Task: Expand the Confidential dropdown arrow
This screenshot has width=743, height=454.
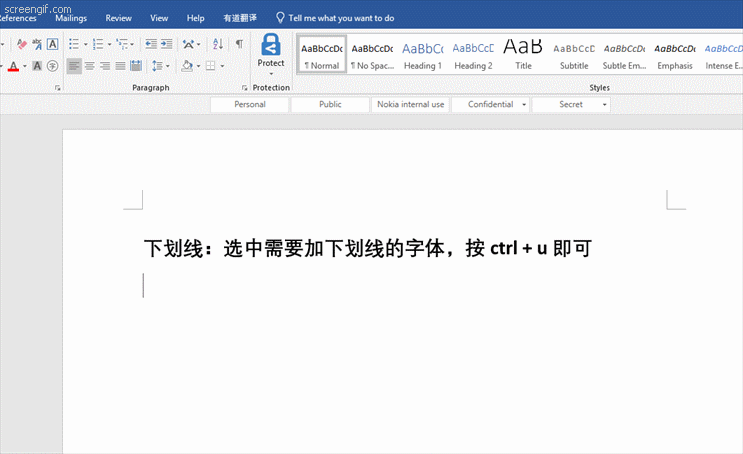Action: 524,105
